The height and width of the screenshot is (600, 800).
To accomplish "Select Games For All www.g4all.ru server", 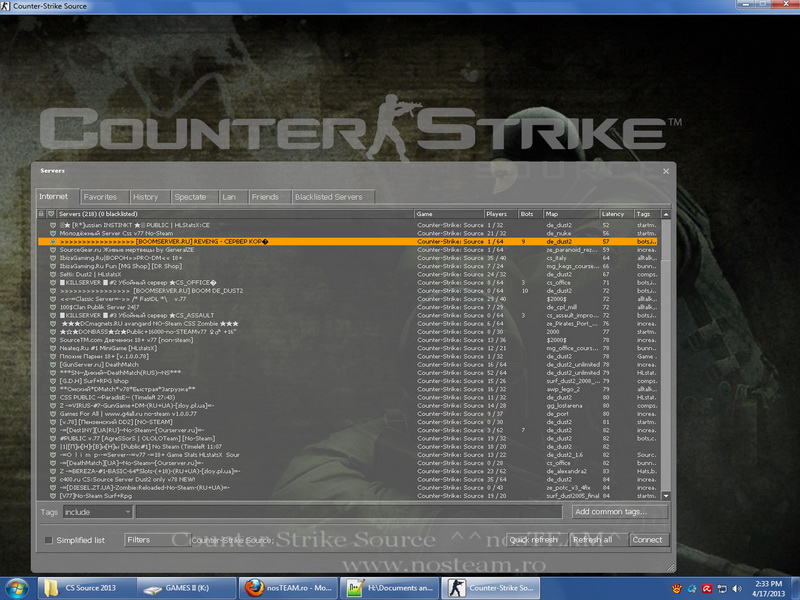I will click(x=348, y=414).
